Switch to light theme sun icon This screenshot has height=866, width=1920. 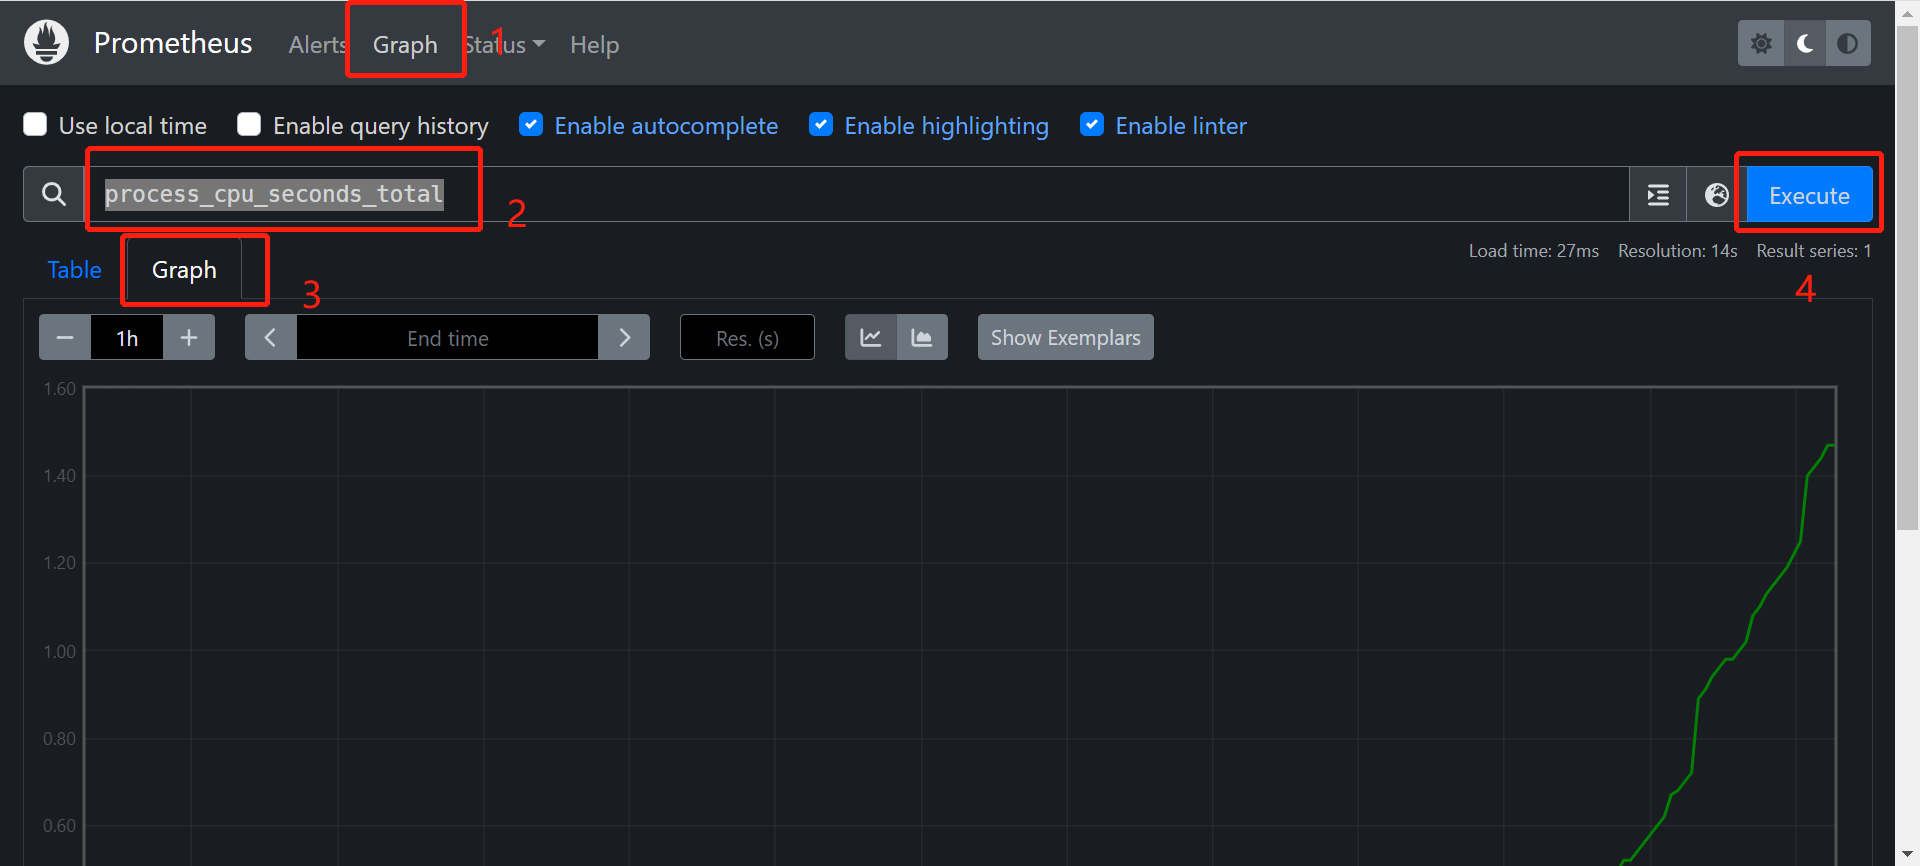(x=1761, y=44)
